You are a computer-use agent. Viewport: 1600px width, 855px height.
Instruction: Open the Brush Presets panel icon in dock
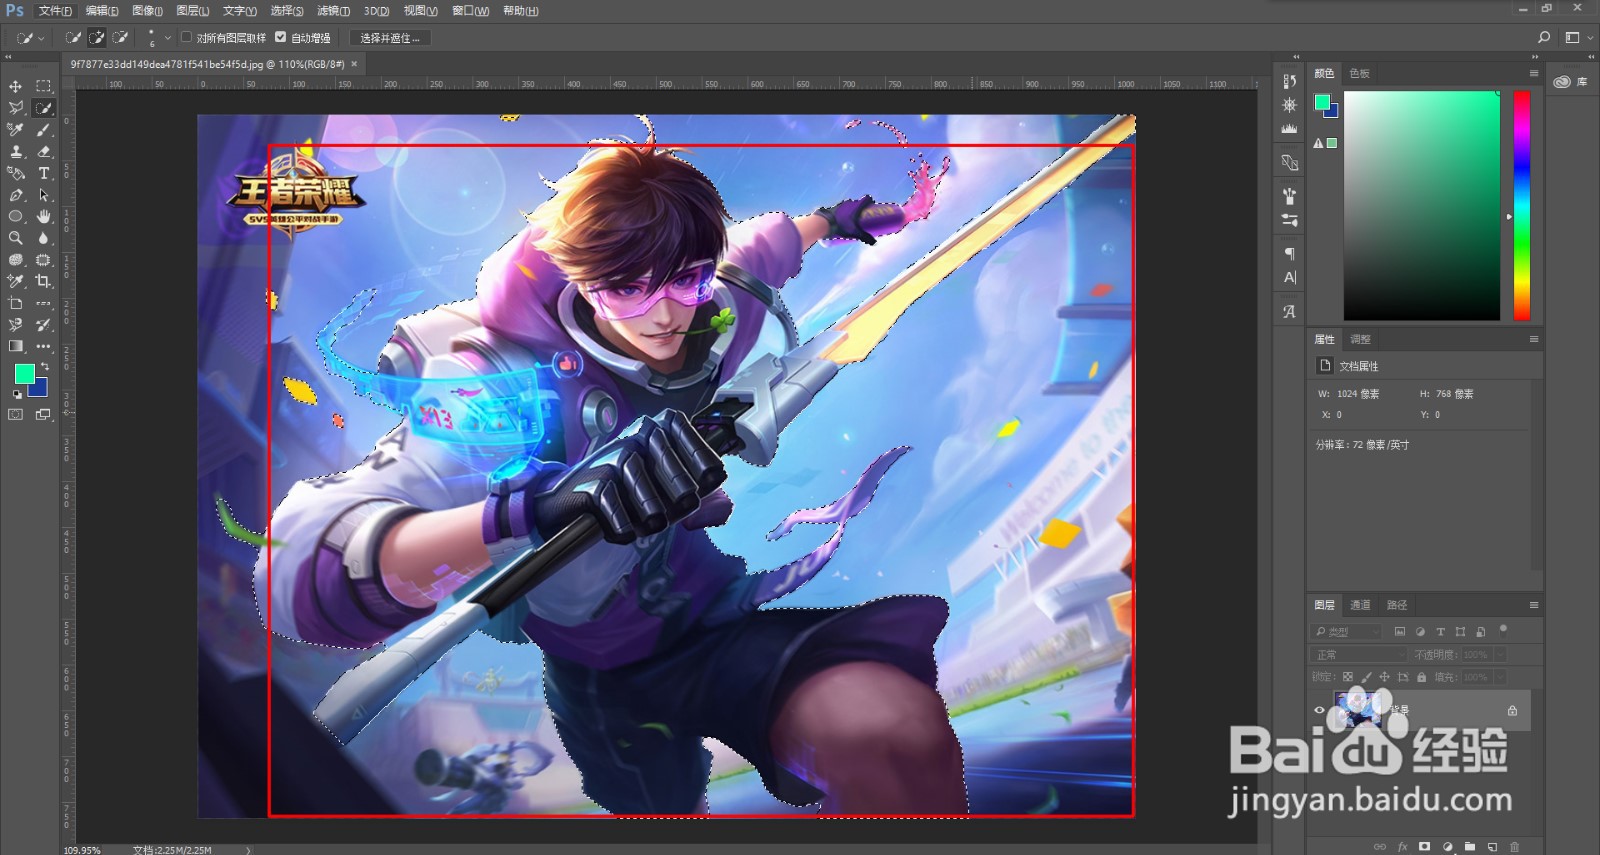(1289, 220)
